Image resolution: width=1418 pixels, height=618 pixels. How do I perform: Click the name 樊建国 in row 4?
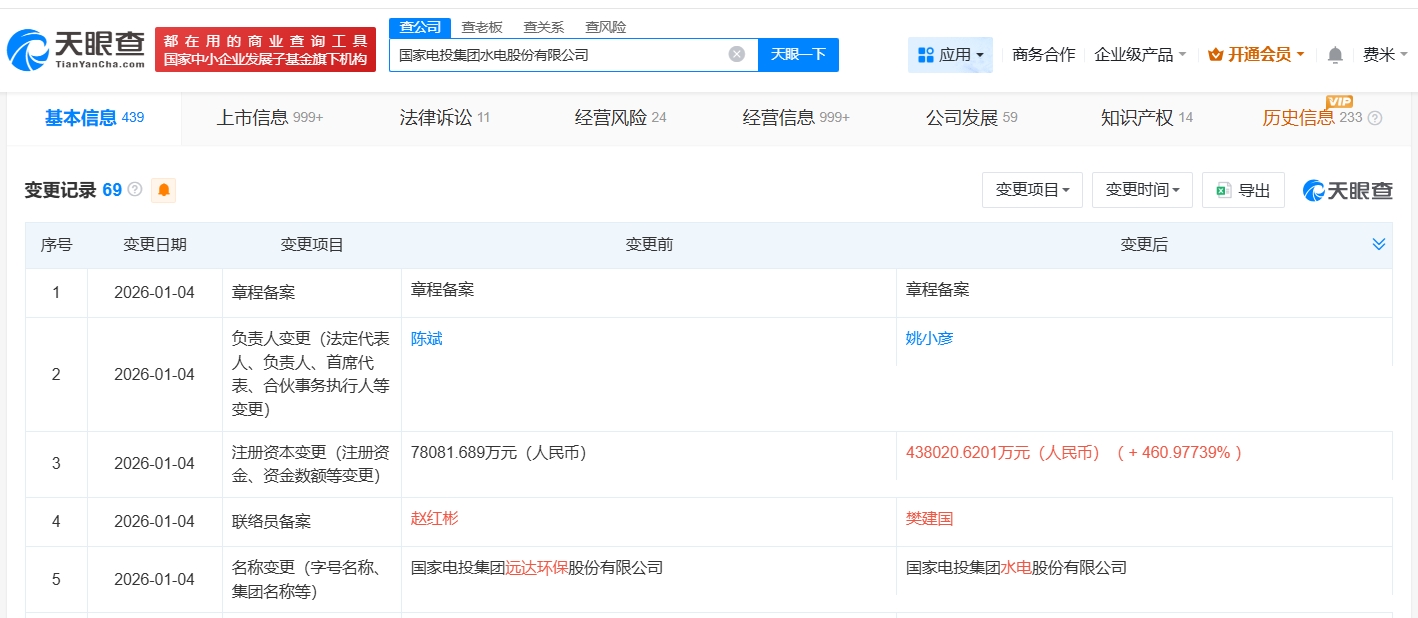pyautogui.click(x=930, y=519)
